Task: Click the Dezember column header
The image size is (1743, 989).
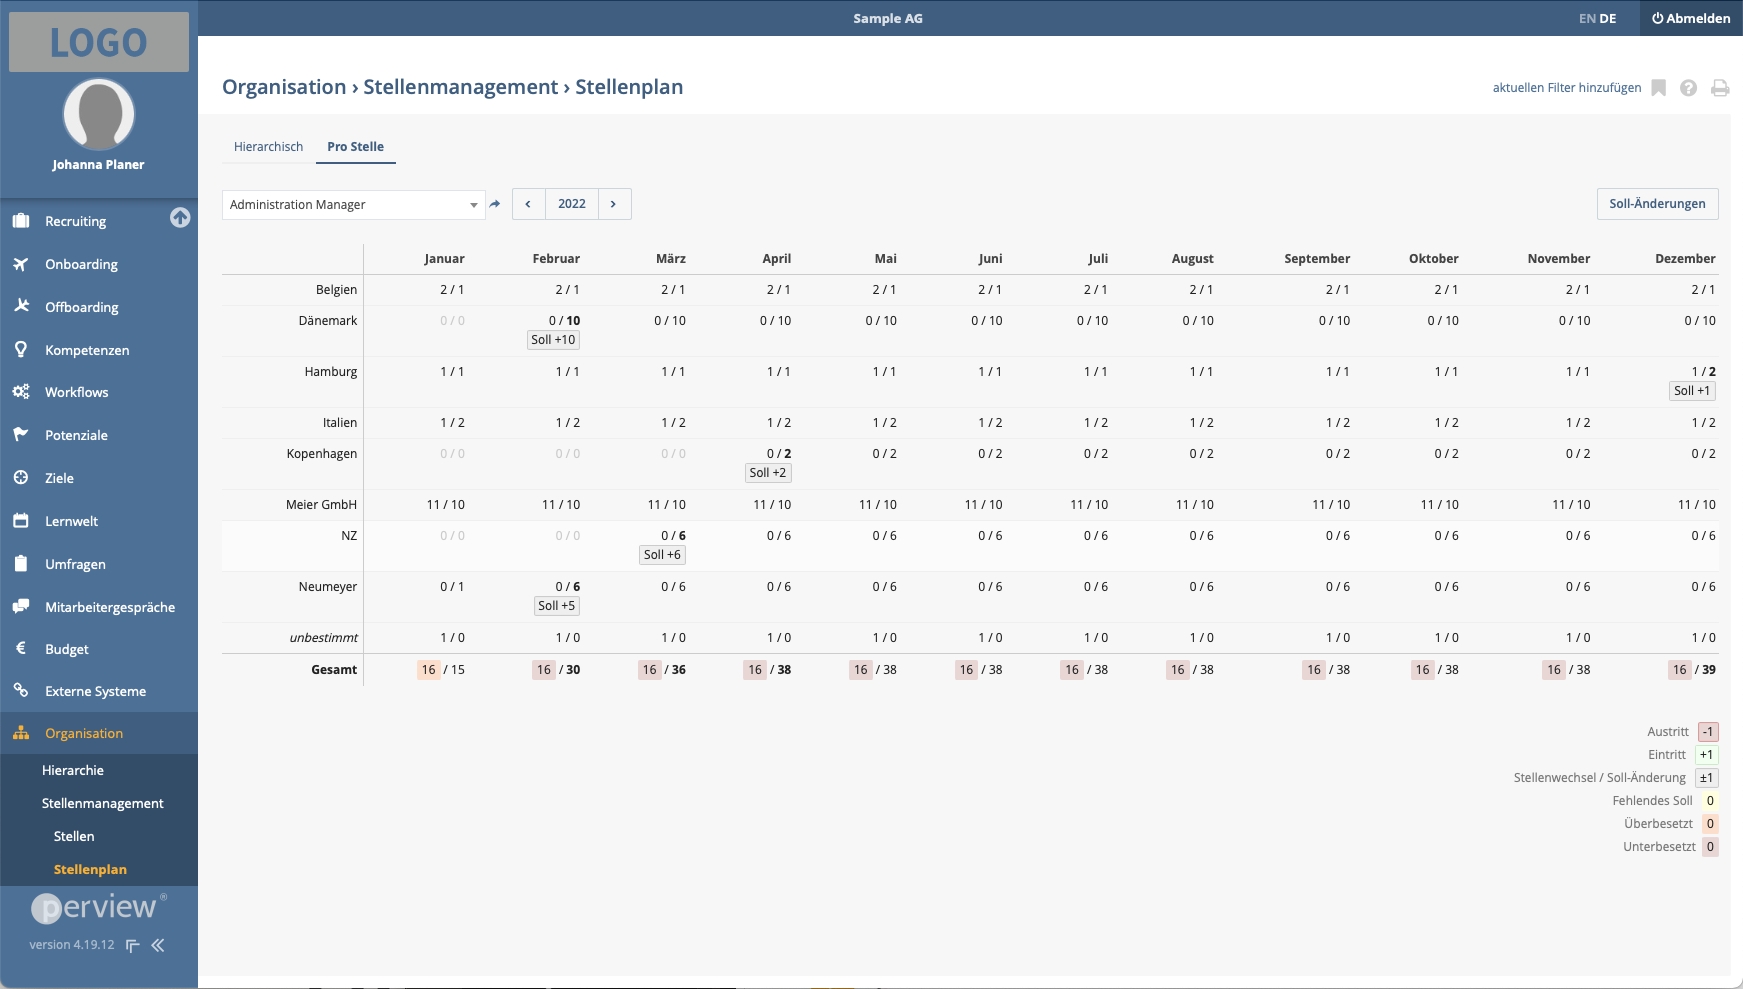Action: pyautogui.click(x=1685, y=259)
